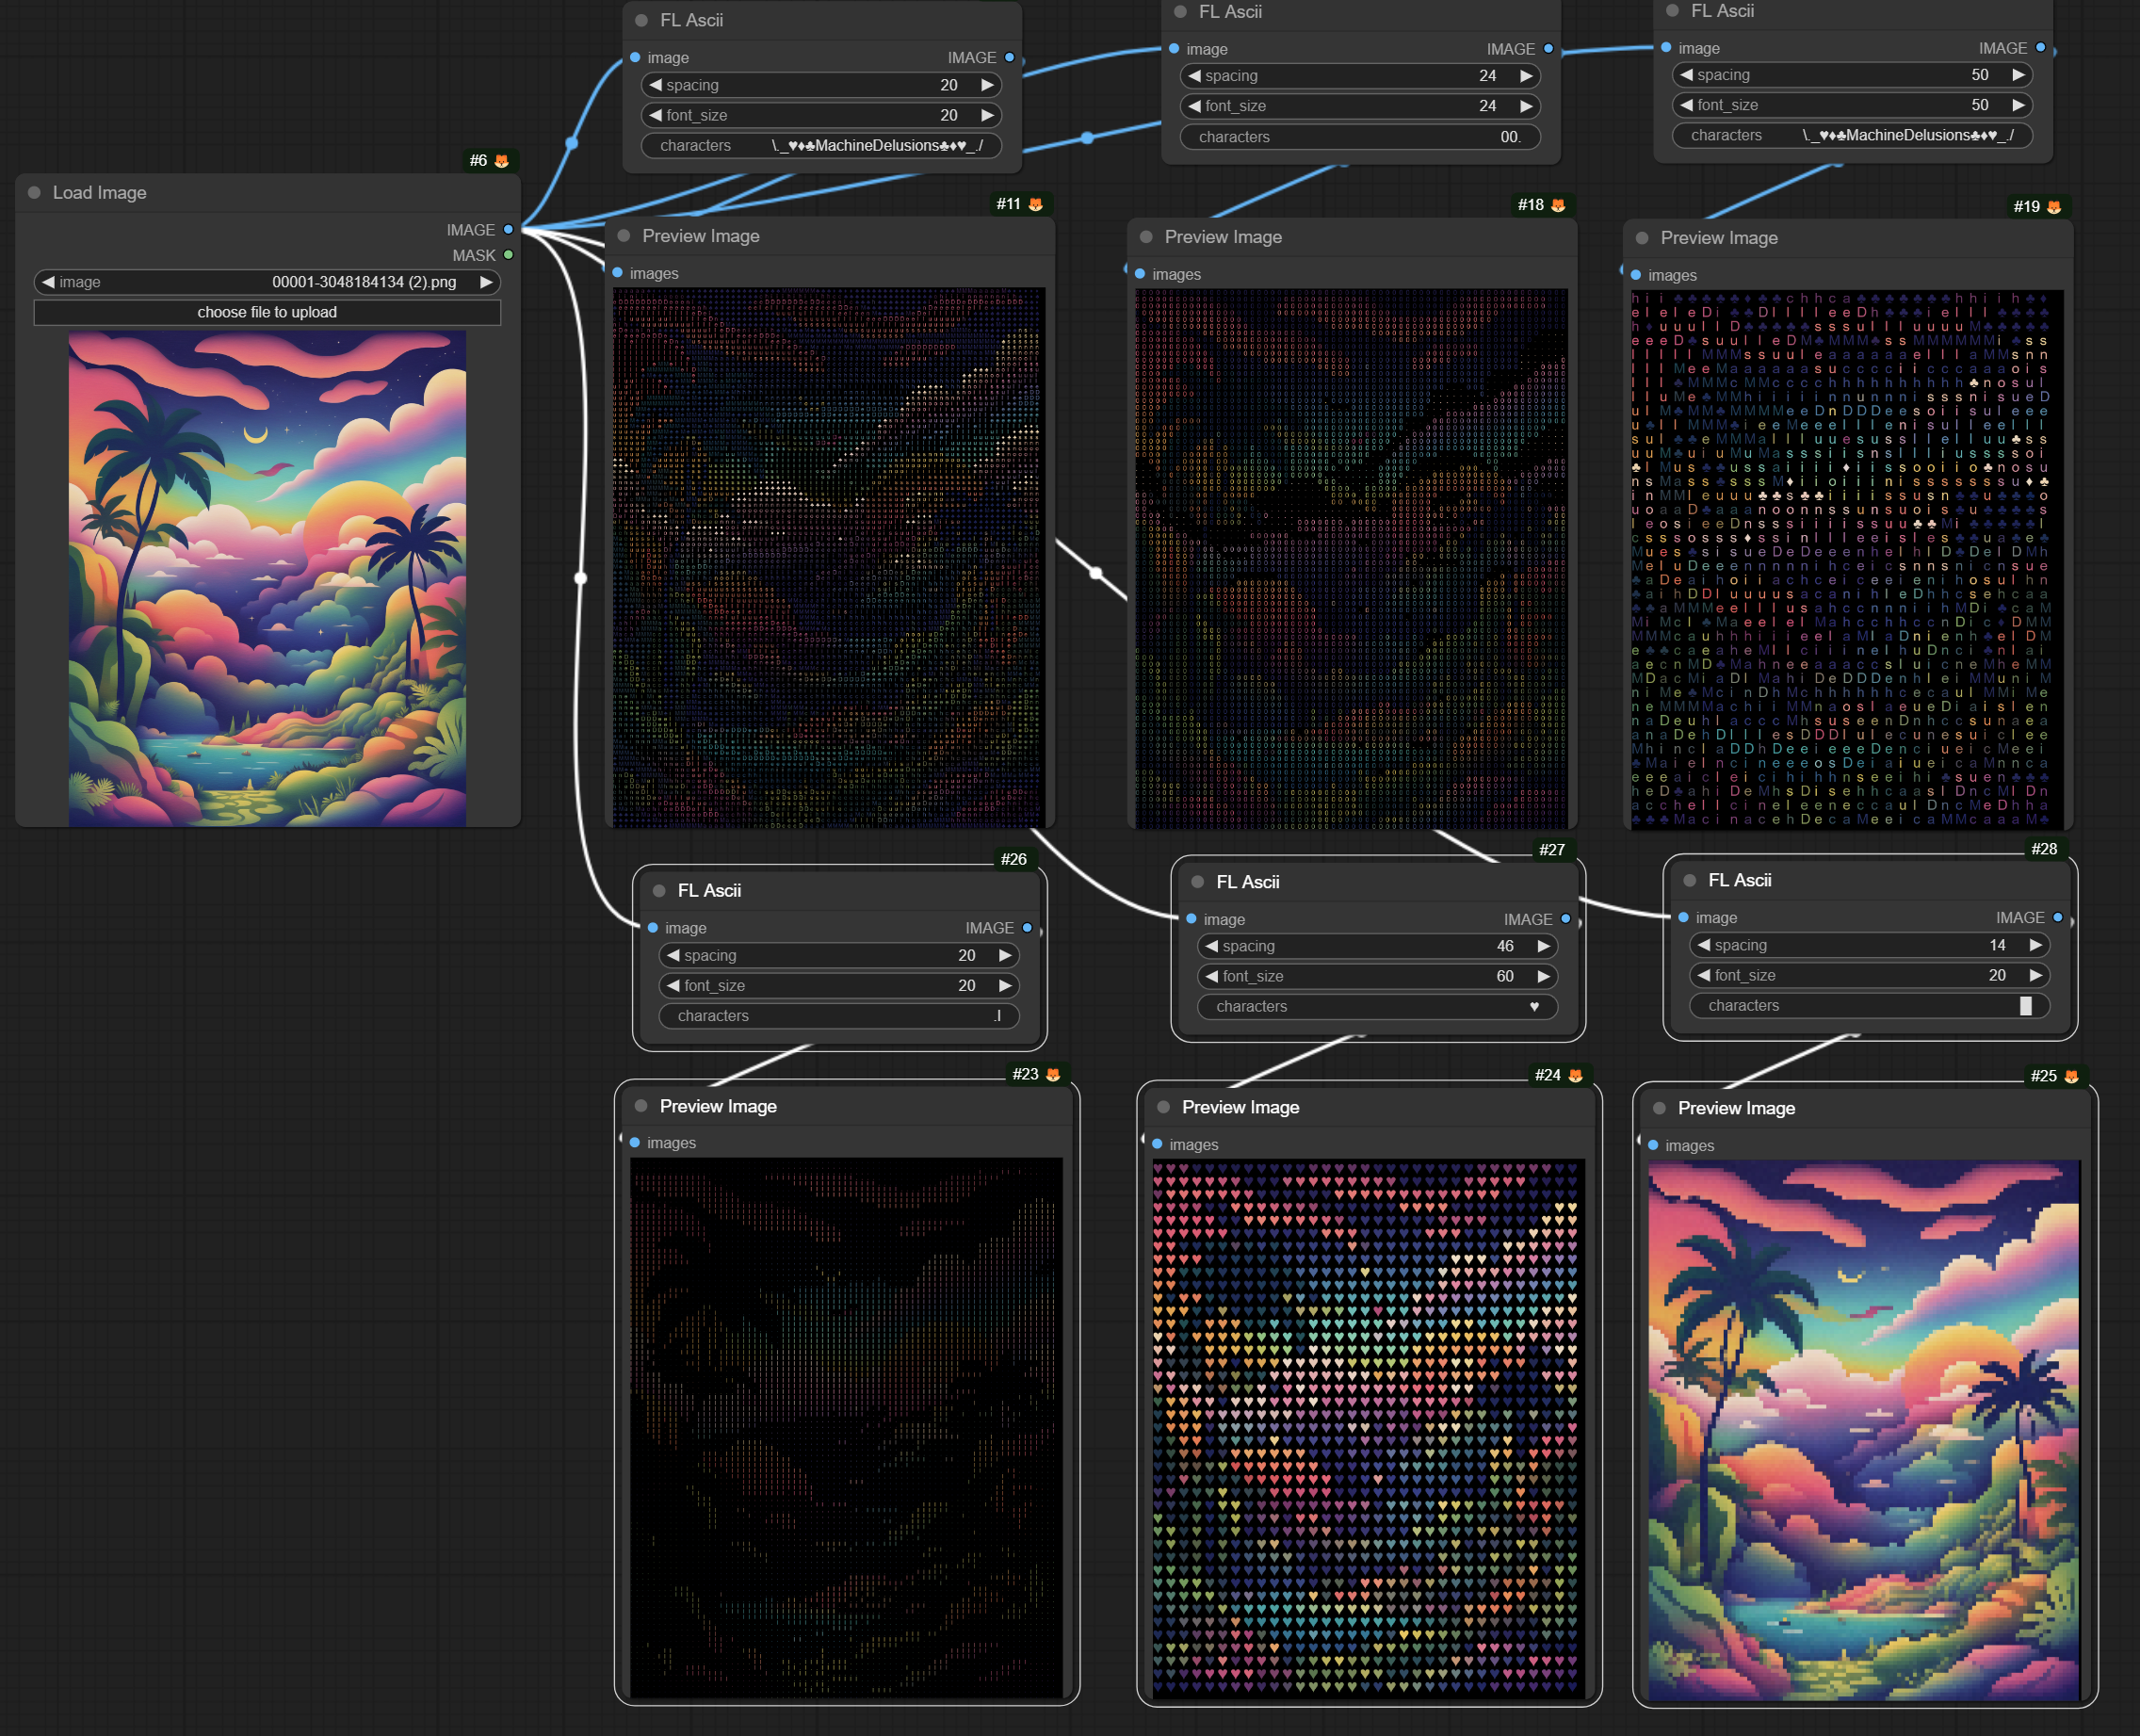Collapse the Load Image node using its dot

[34, 192]
